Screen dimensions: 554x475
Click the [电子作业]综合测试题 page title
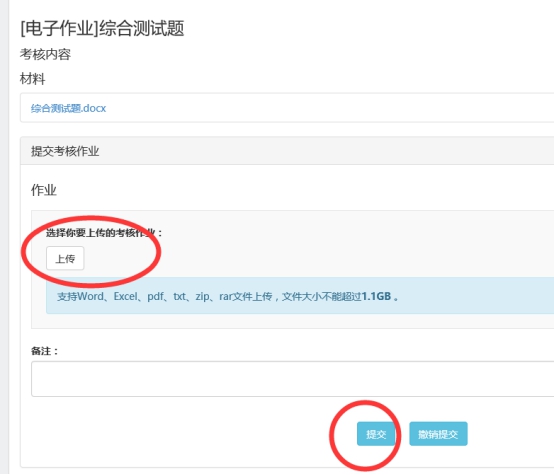102,28
